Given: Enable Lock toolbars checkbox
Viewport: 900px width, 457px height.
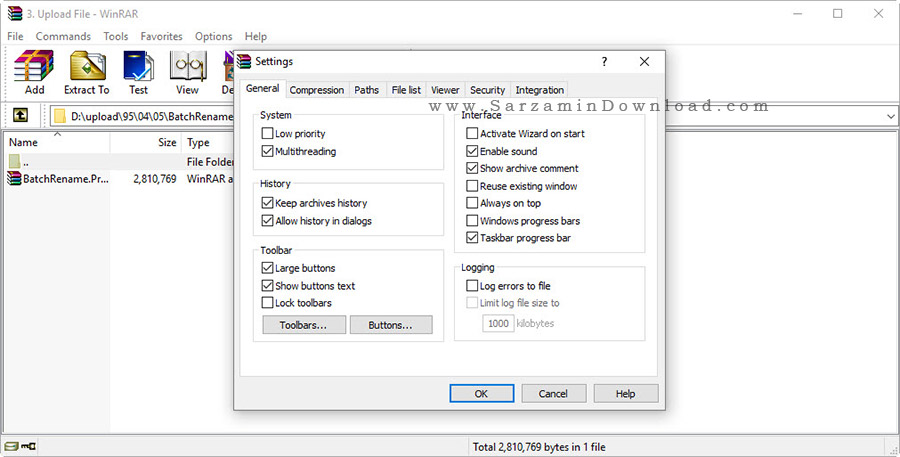Looking at the screenshot, I should point(267,303).
